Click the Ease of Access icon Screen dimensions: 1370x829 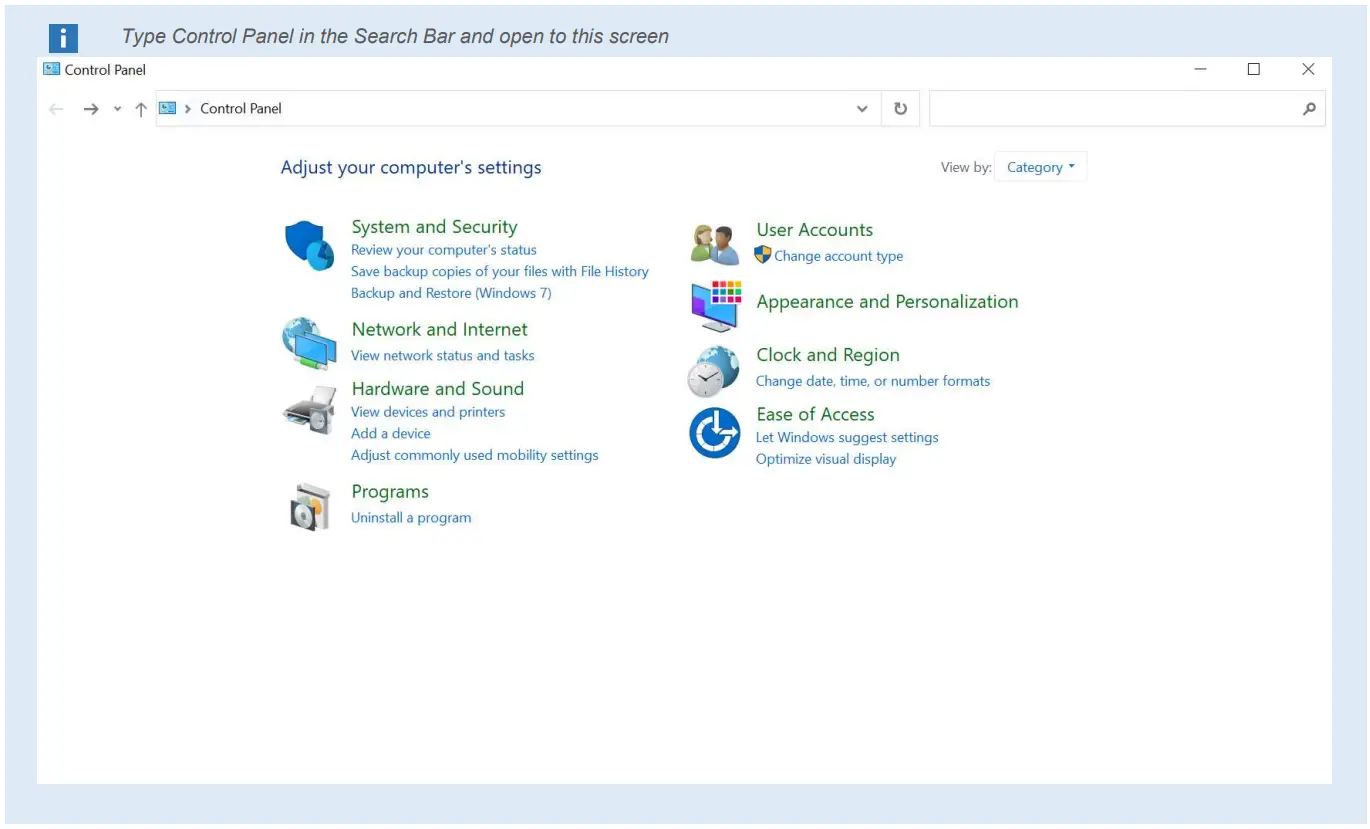714,434
